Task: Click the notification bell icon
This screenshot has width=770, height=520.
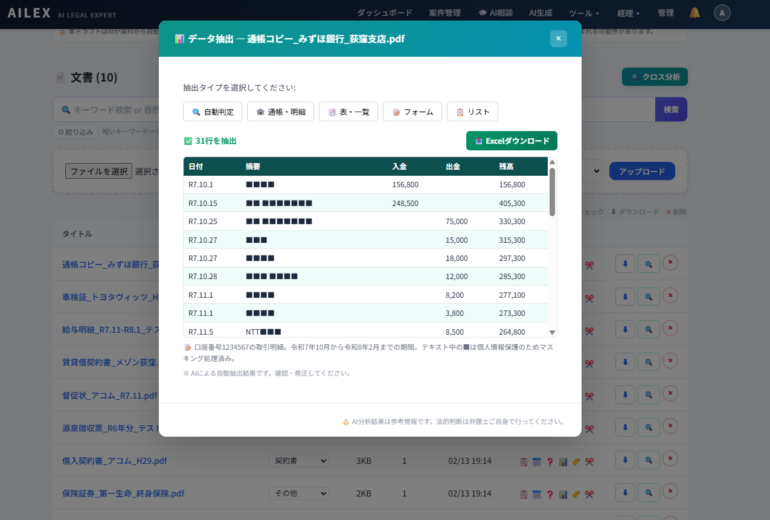Action: [x=695, y=13]
